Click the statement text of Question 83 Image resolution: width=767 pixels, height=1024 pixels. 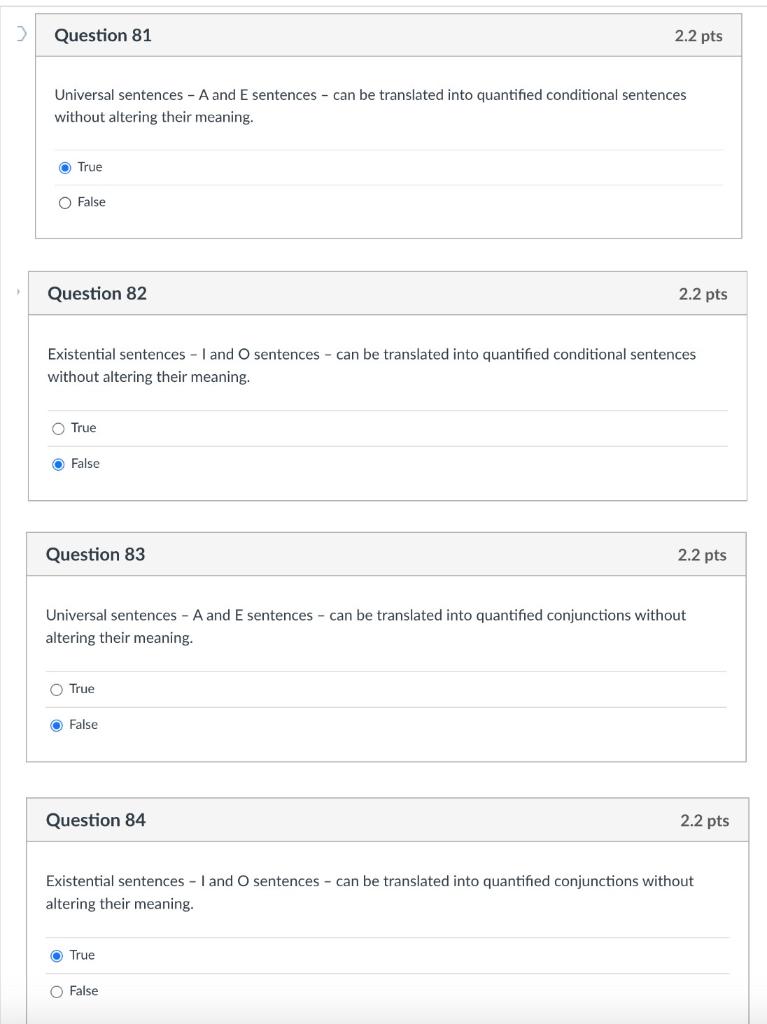365,627
